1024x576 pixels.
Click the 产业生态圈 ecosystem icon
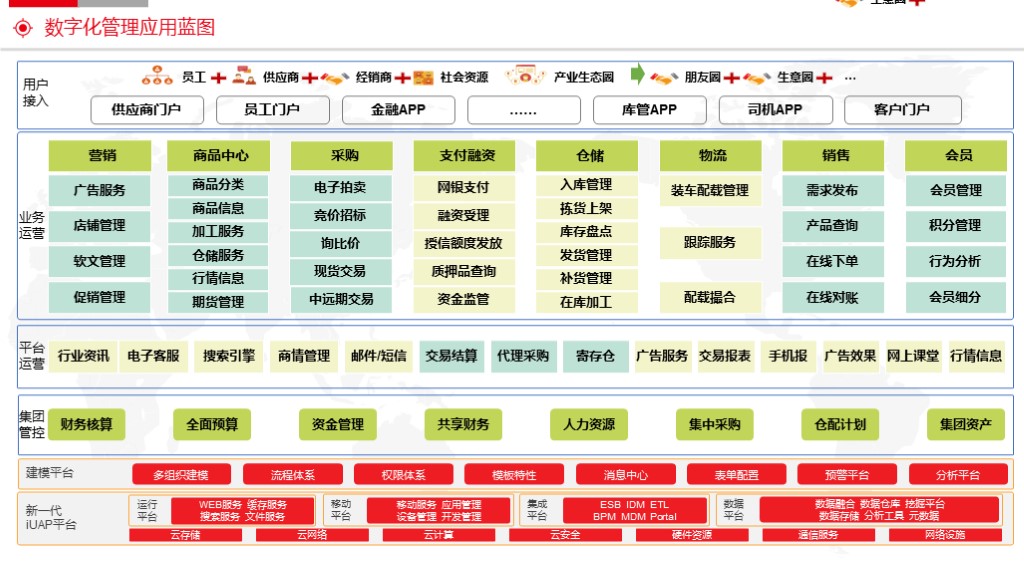[x=526, y=74]
